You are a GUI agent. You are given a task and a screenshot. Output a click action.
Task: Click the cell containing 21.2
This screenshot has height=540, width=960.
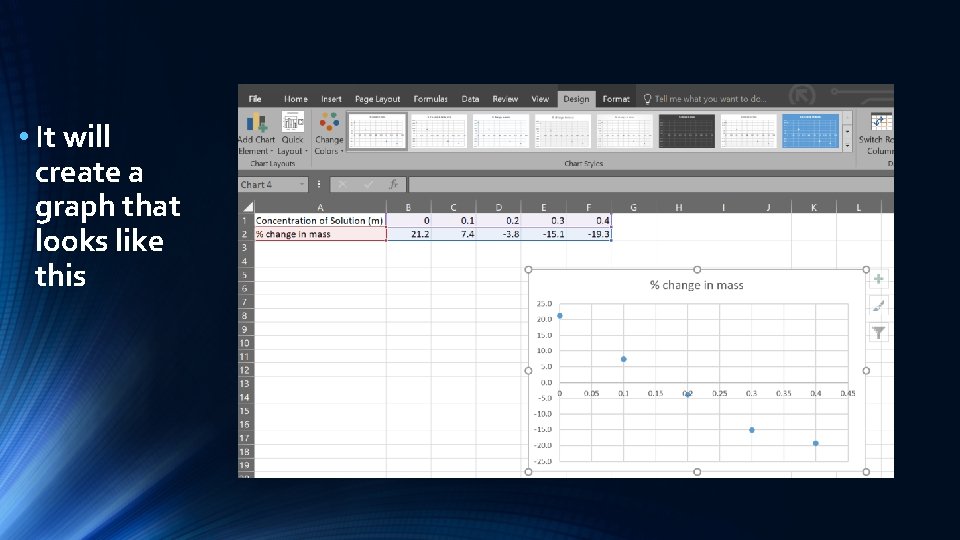coord(408,234)
